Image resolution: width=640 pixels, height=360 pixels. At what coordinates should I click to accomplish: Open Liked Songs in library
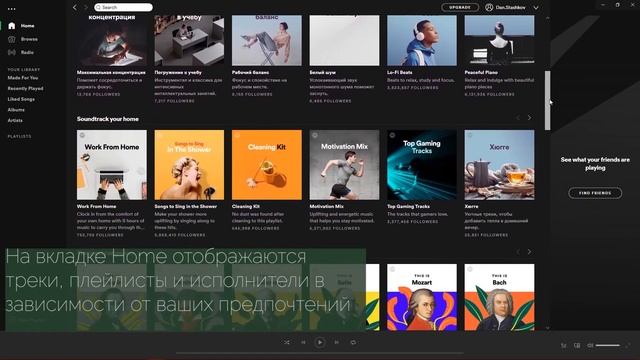pos(21,99)
